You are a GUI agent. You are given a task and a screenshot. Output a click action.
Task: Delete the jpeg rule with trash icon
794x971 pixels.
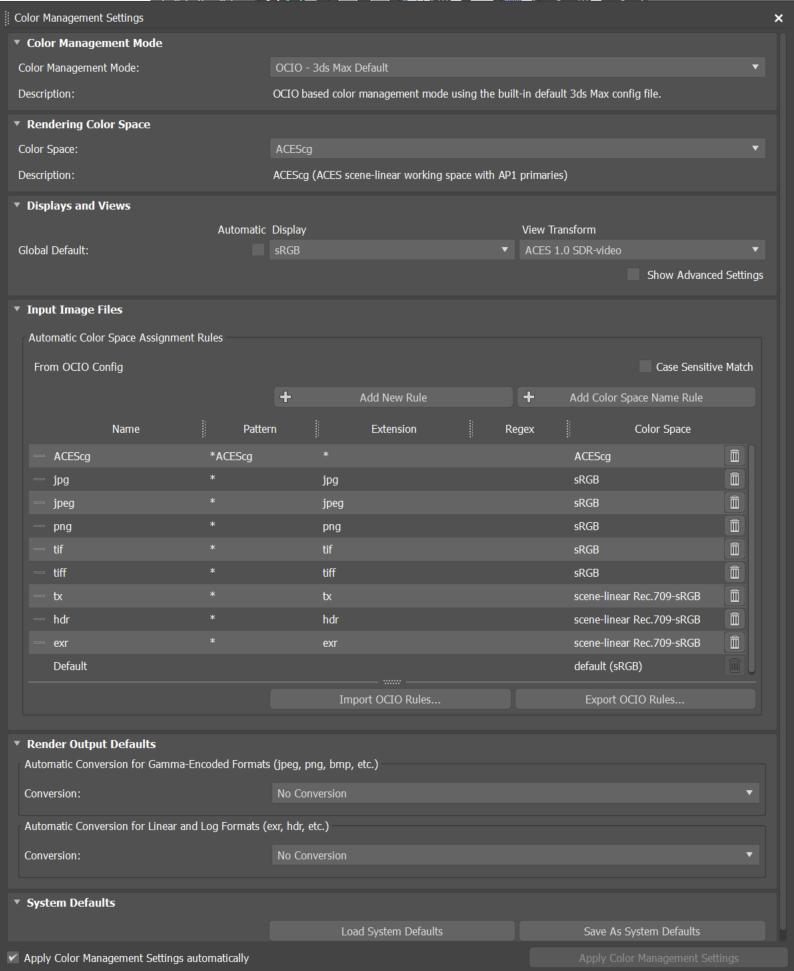click(x=735, y=502)
